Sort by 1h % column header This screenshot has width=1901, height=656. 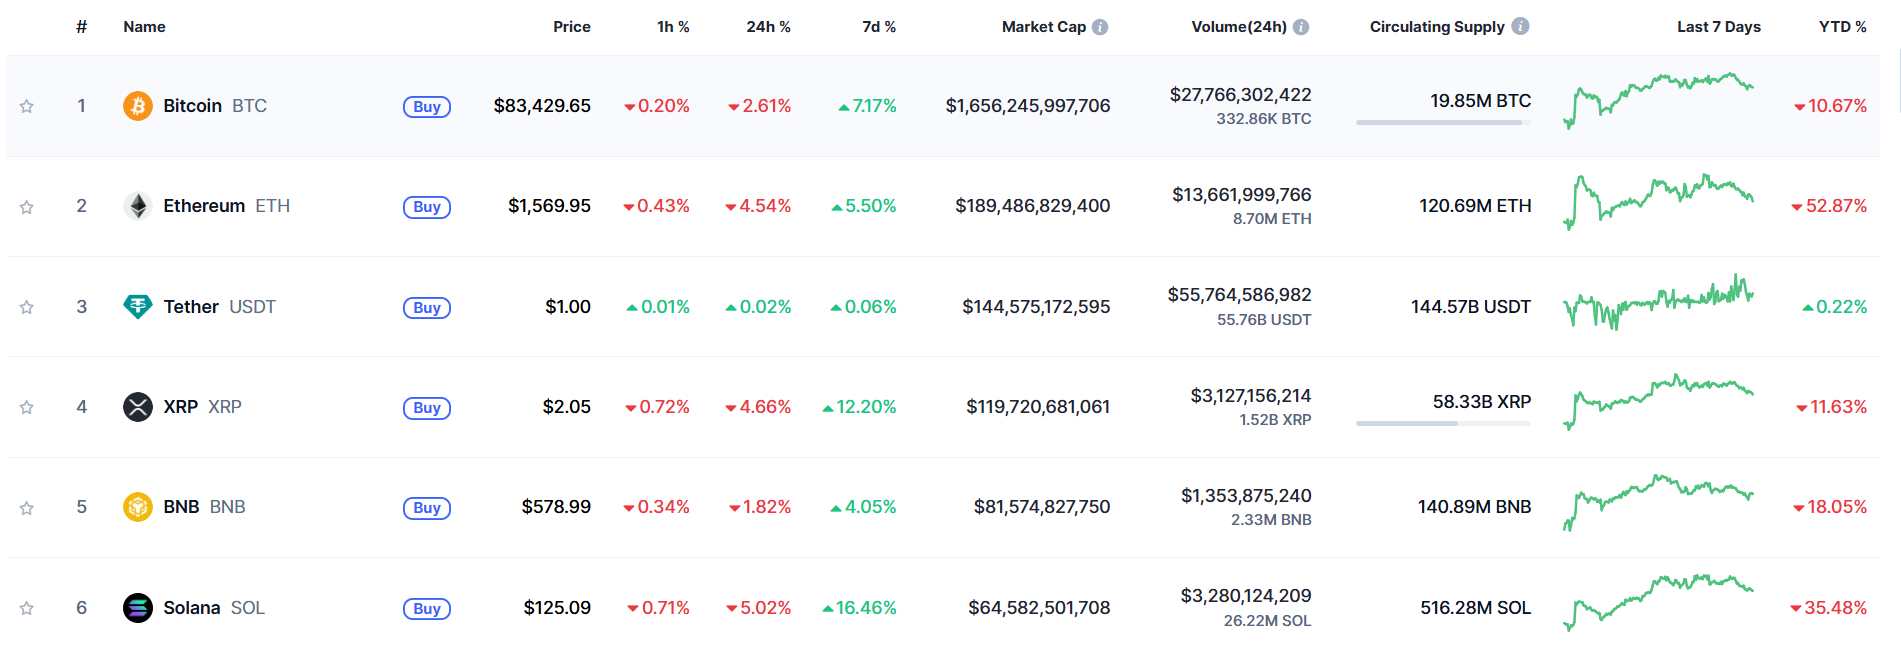click(x=673, y=27)
